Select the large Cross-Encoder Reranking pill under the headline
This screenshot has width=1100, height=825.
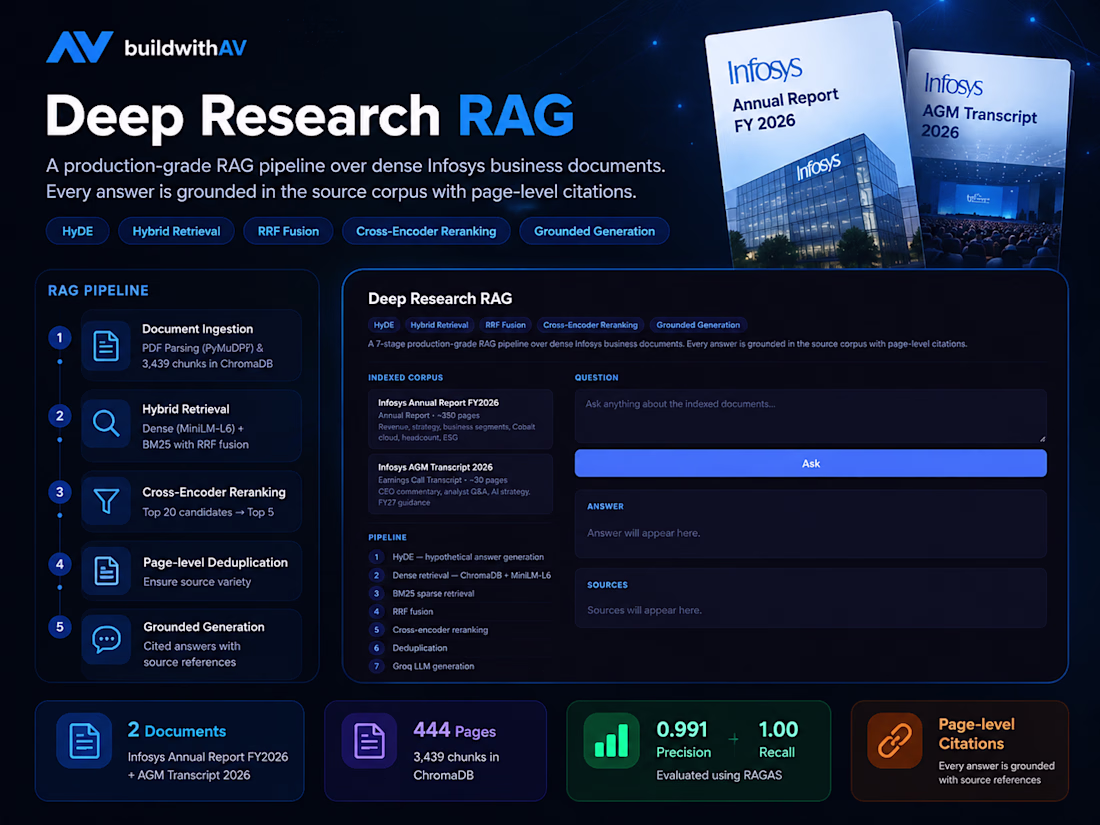coord(426,232)
